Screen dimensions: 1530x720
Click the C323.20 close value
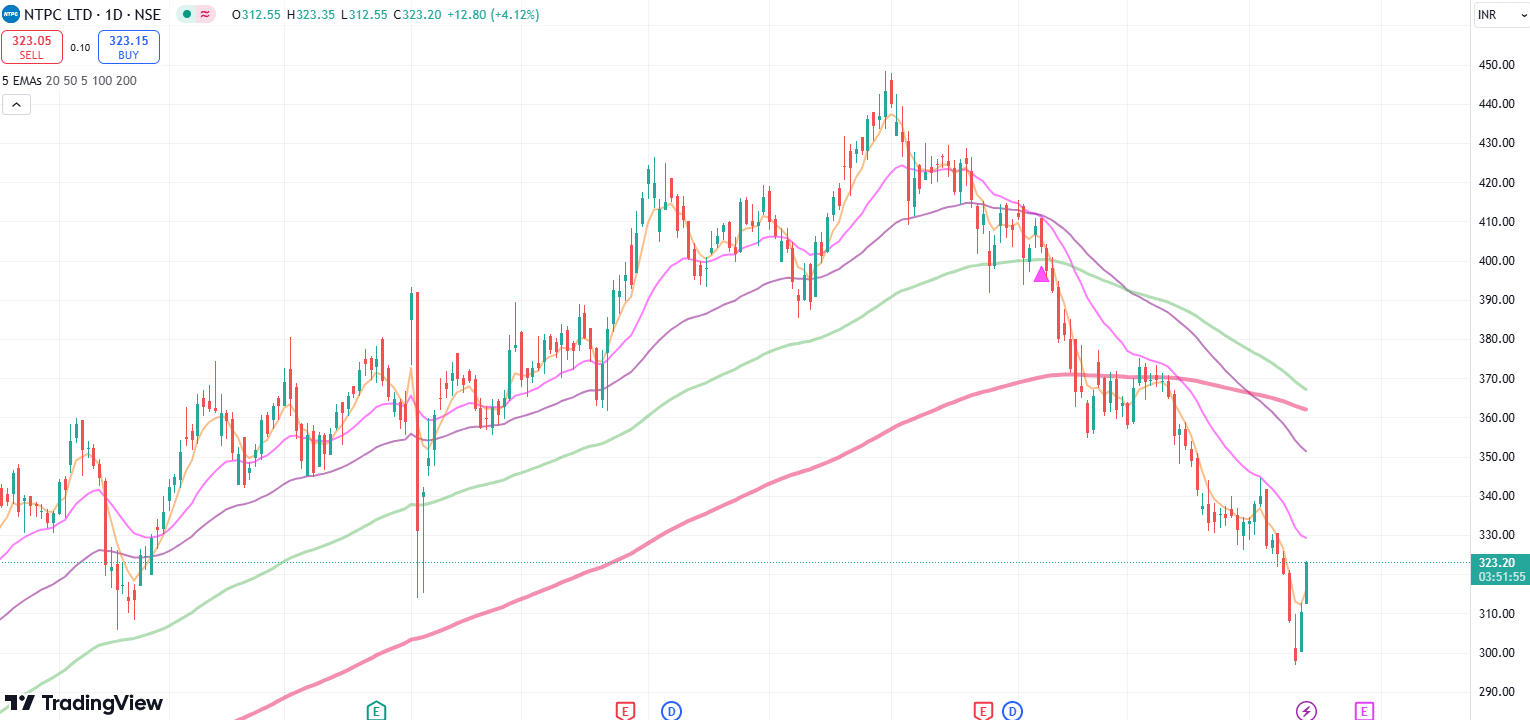click(x=417, y=15)
